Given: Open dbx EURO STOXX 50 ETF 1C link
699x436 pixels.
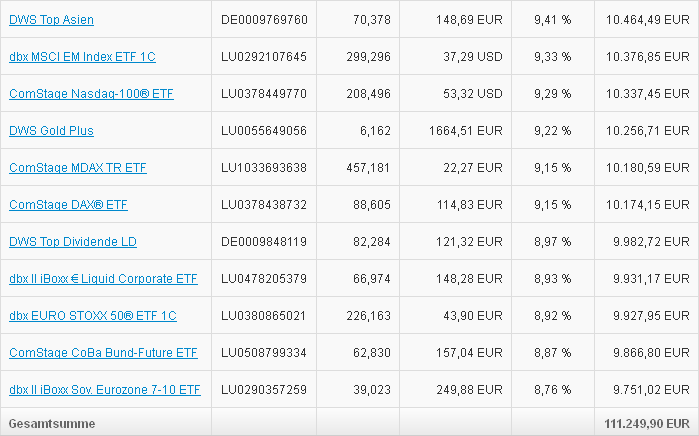Looking at the screenshot, I should tap(93, 316).
